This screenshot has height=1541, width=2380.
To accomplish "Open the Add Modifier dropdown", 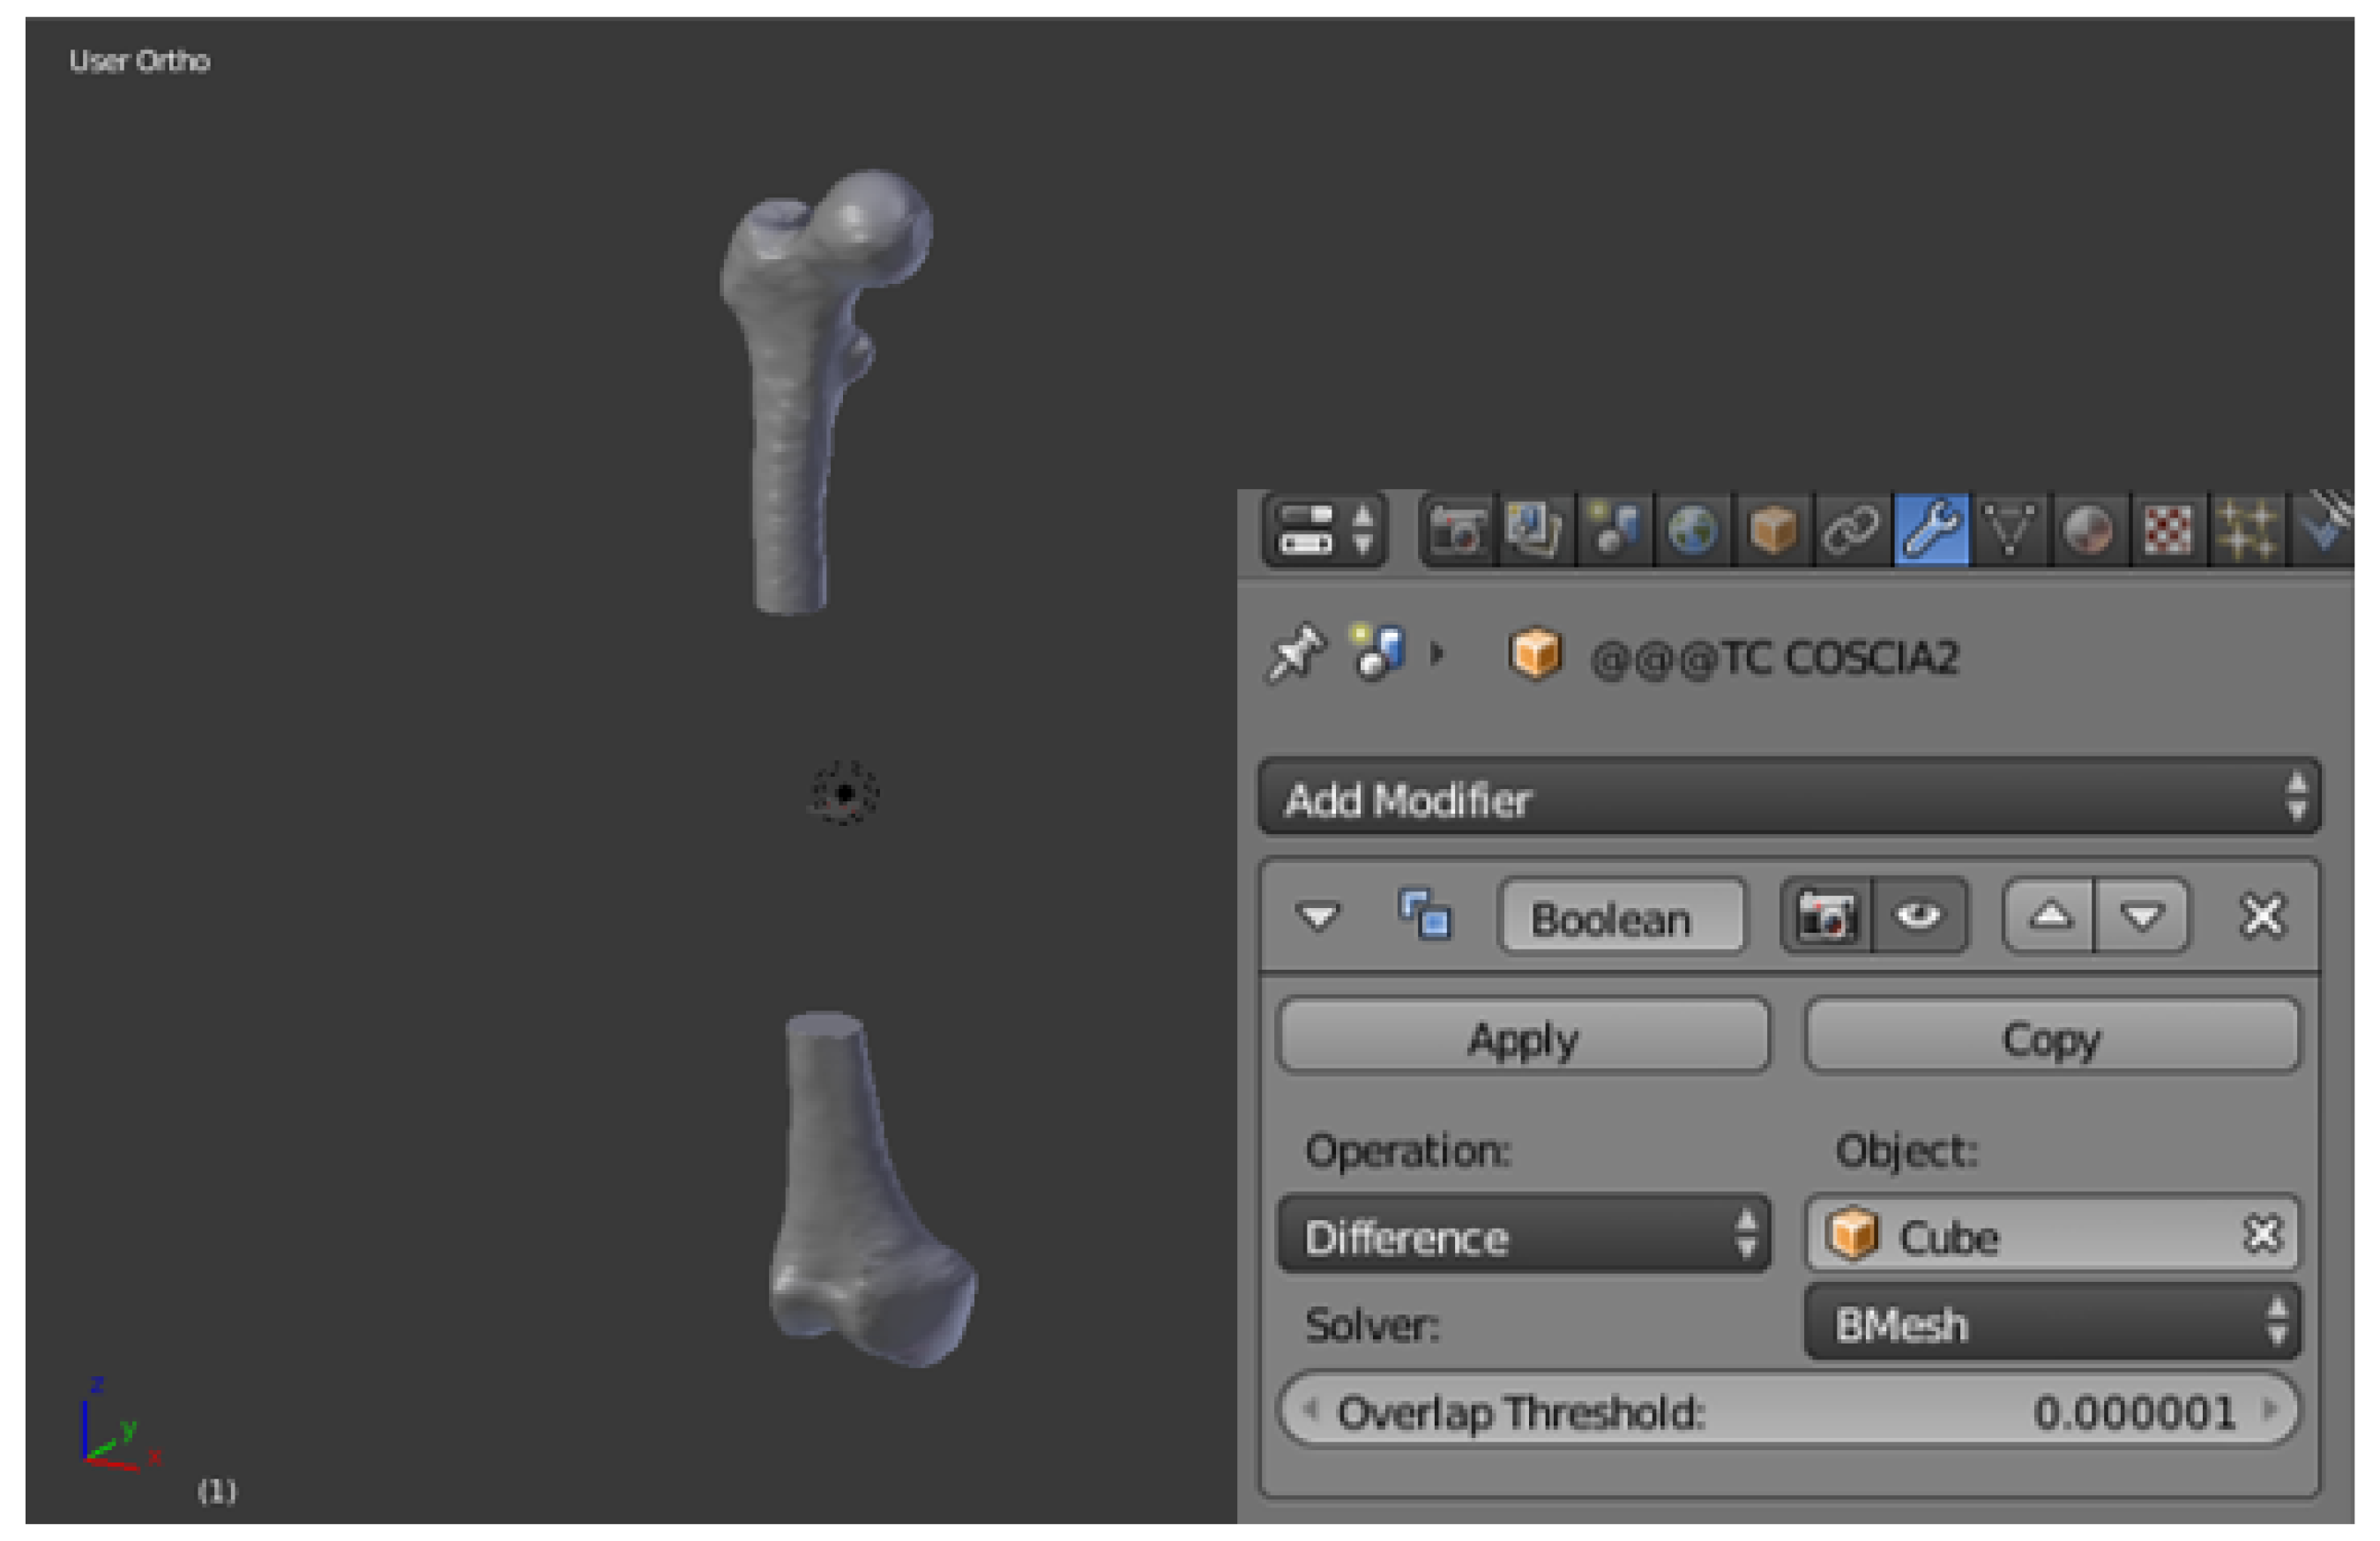I will coord(1788,798).
